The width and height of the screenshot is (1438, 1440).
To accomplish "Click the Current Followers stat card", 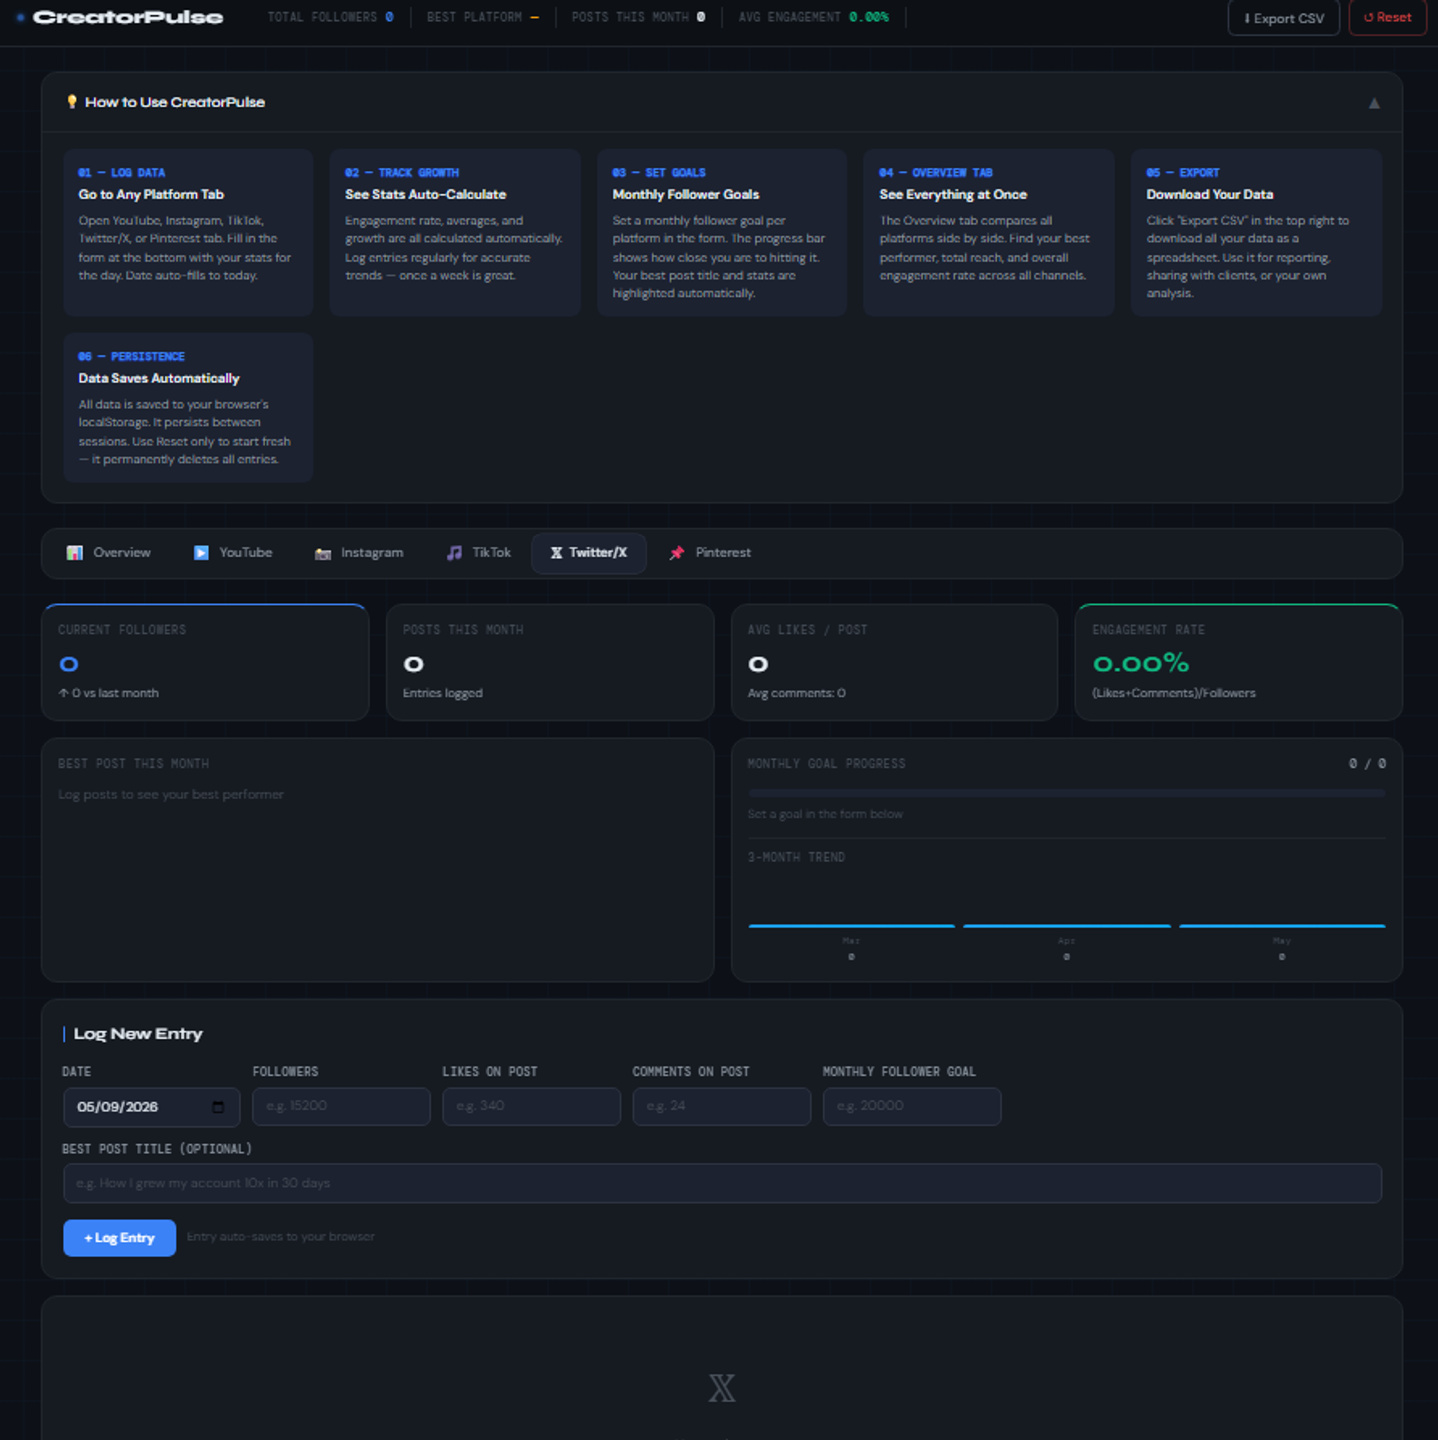I will (x=205, y=662).
